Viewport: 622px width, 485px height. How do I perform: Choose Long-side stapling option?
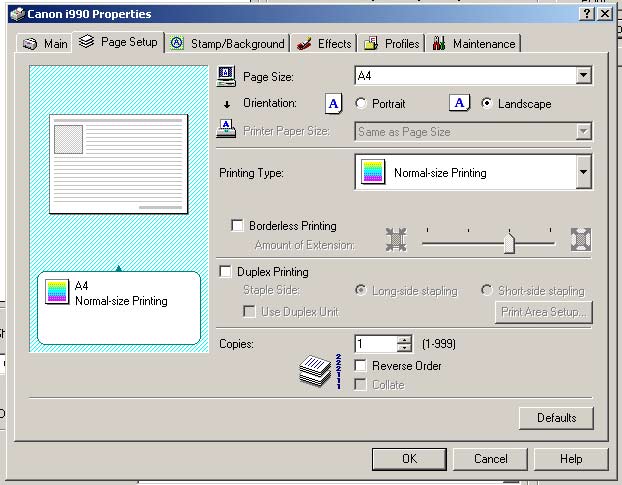click(x=361, y=290)
